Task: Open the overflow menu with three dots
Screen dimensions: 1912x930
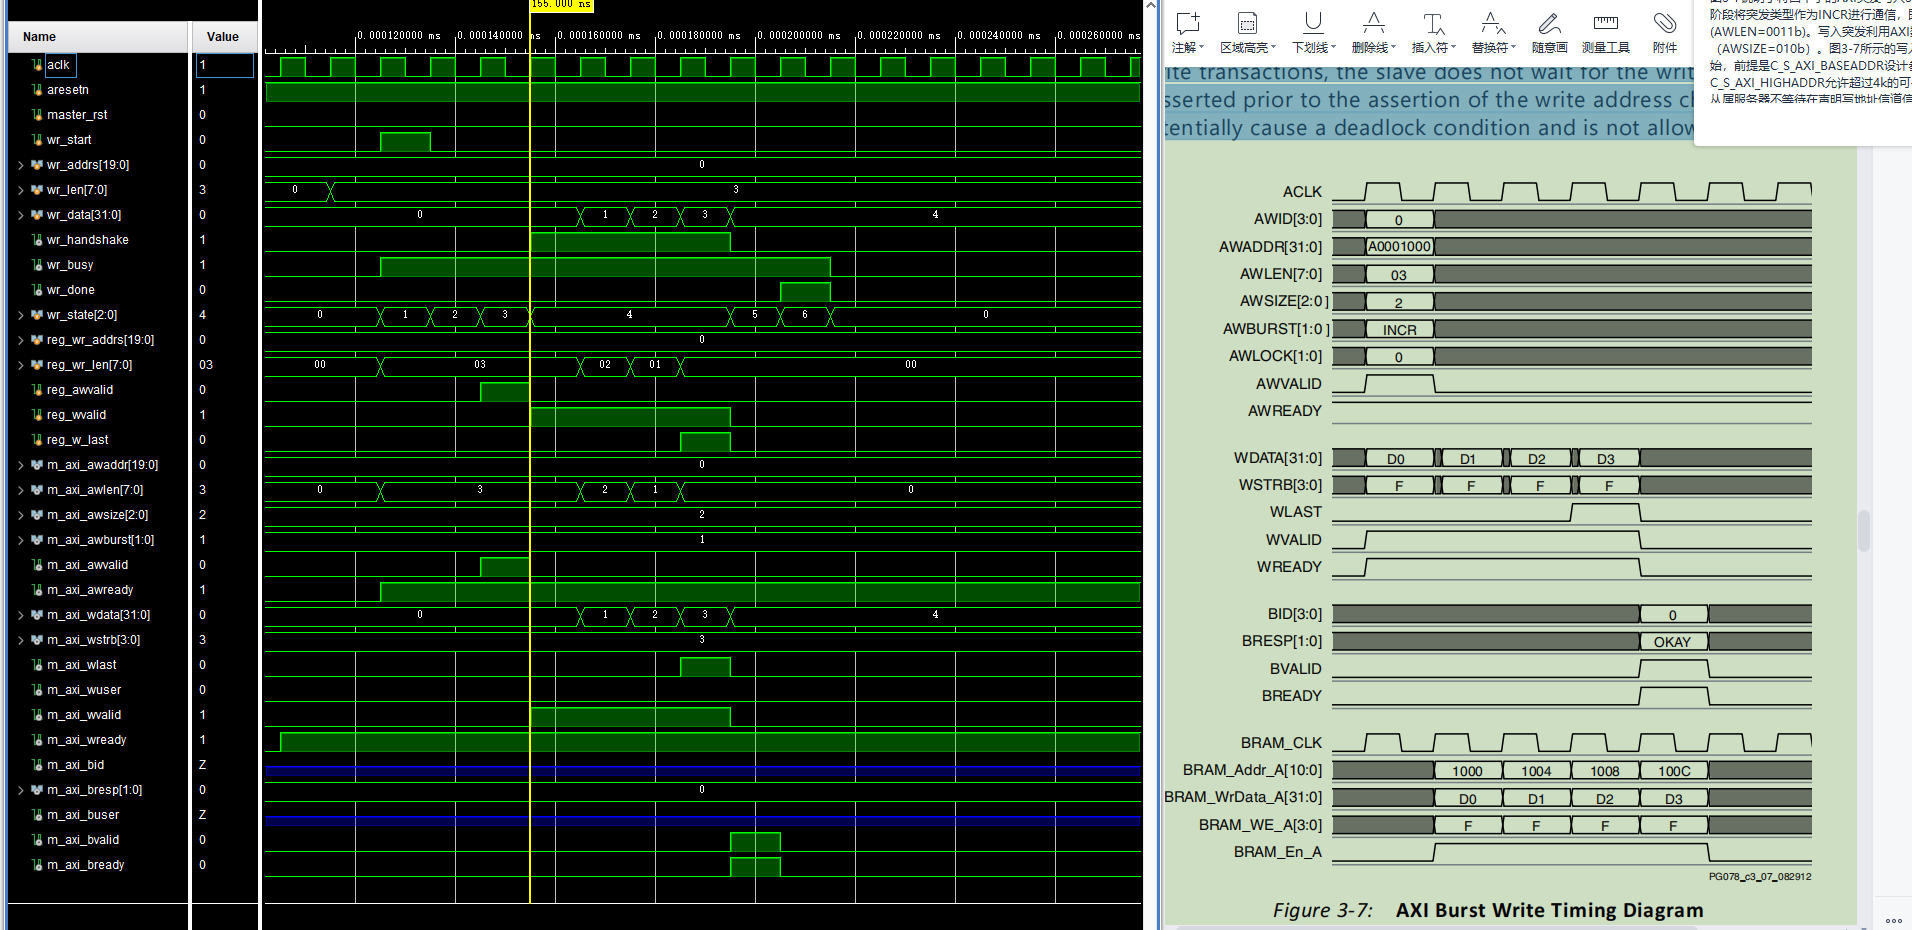Action: [x=1893, y=920]
